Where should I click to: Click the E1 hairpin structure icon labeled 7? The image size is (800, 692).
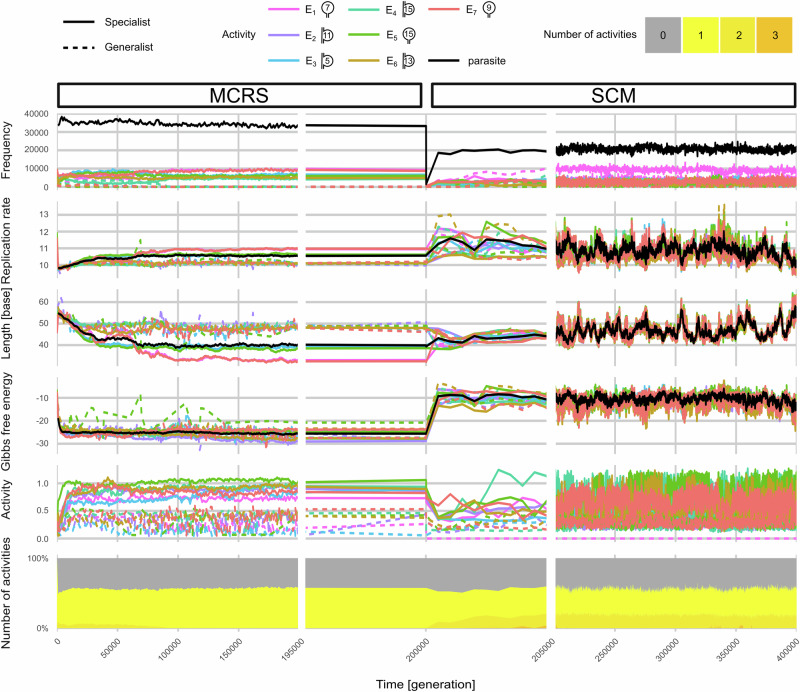click(329, 9)
